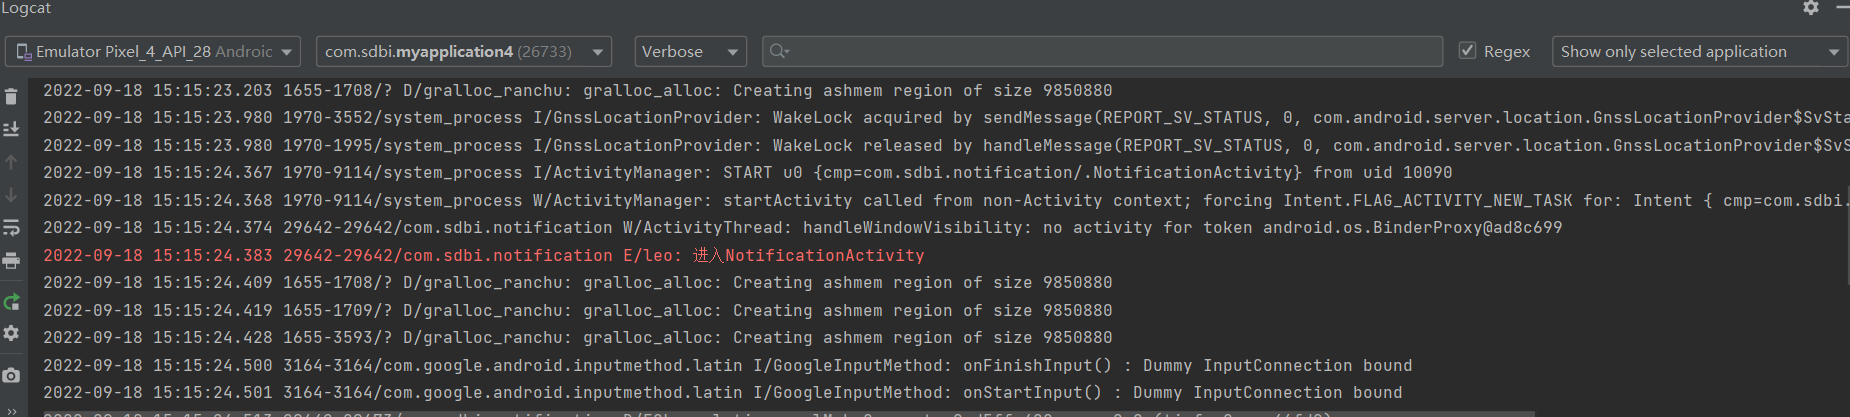Click the scroll to end icon
This screenshot has width=1850, height=417.
(x=11, y=129)
